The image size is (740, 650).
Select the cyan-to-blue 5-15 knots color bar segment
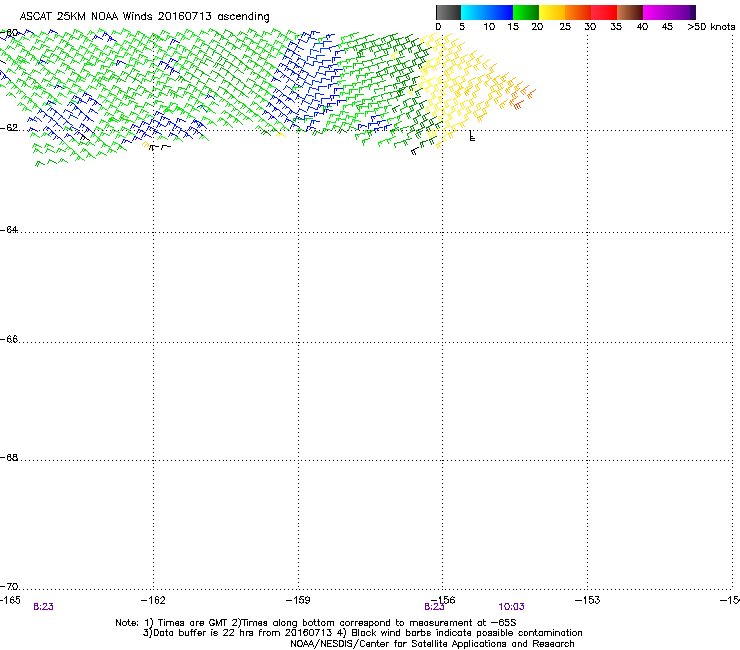487,12
